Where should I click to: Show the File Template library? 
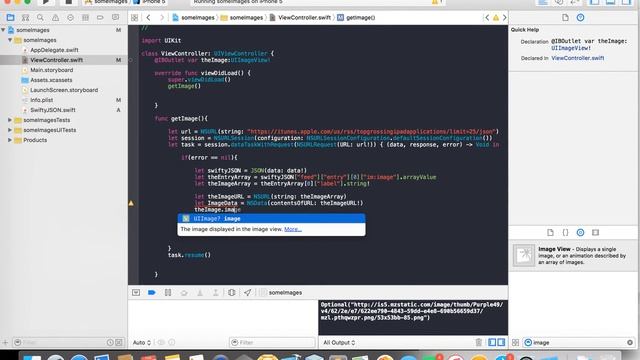coord(550,232)
